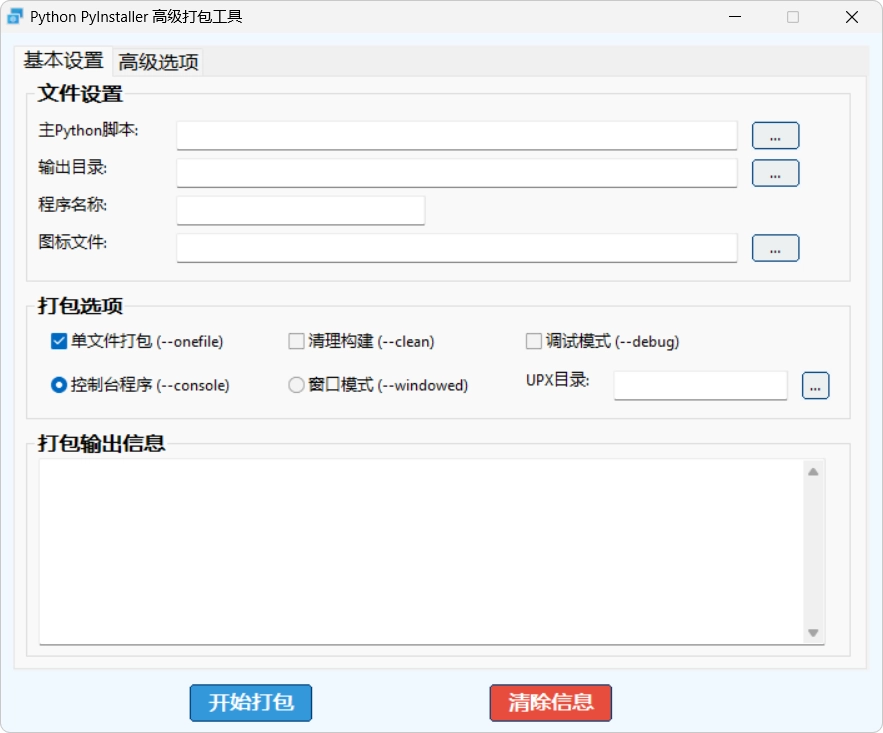Click the 图标文件 input field
883x733 pixels.
457,248
